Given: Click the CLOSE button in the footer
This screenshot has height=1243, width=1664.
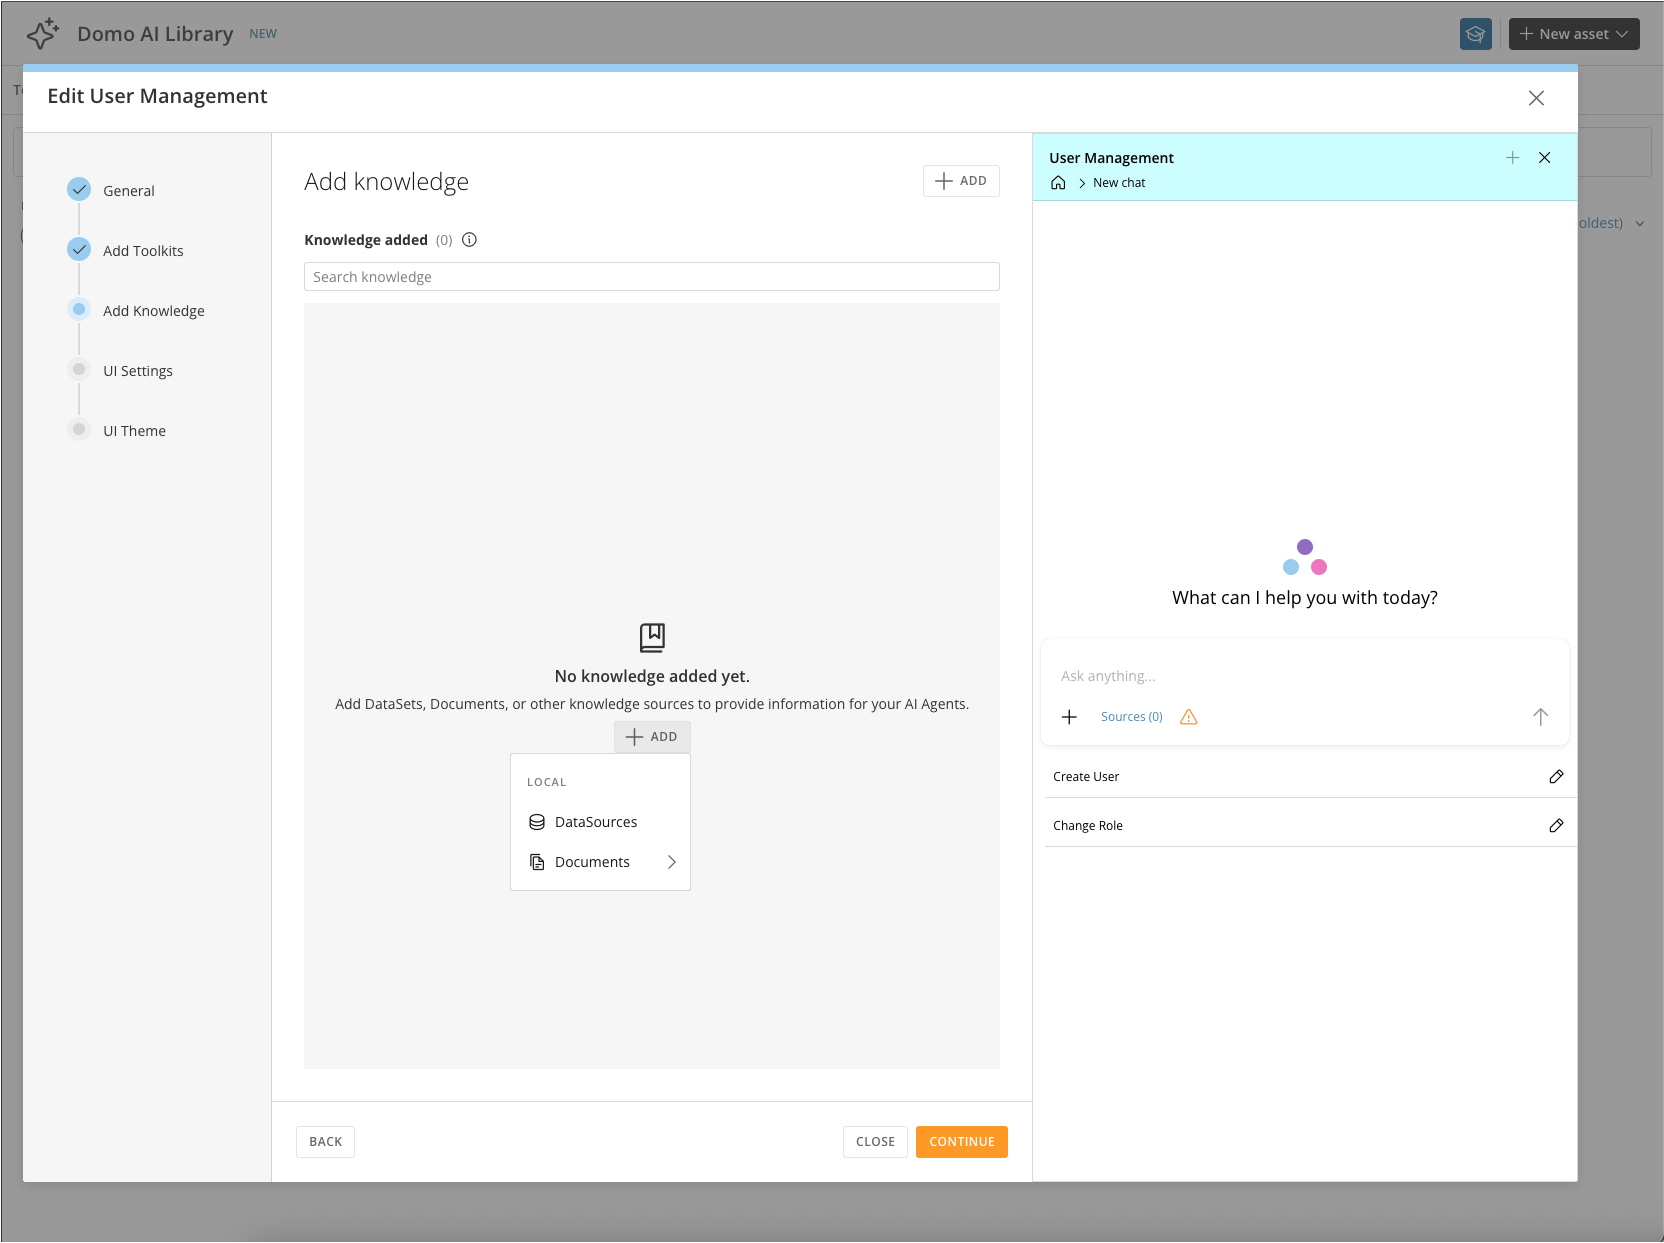Looking at the screenshot, I should click(875, 1142).
